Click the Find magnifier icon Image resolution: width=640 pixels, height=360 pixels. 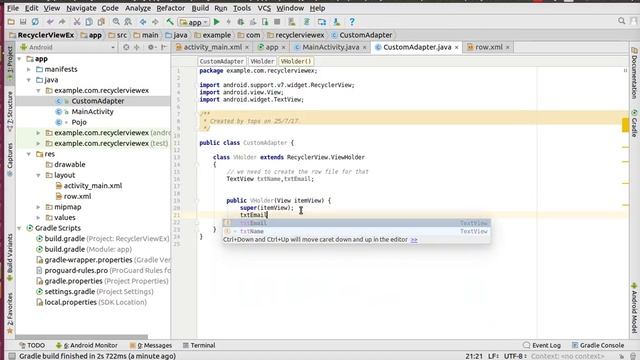(x=116, y=22)
